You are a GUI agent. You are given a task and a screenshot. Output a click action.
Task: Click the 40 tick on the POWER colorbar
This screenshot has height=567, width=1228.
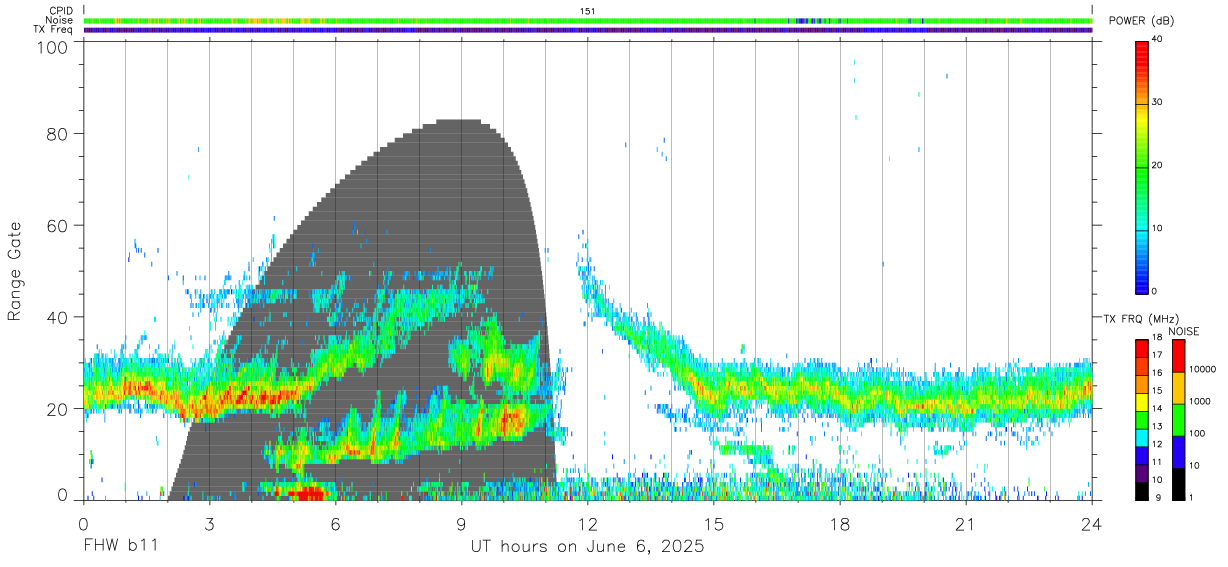(x=1157, y=39)
